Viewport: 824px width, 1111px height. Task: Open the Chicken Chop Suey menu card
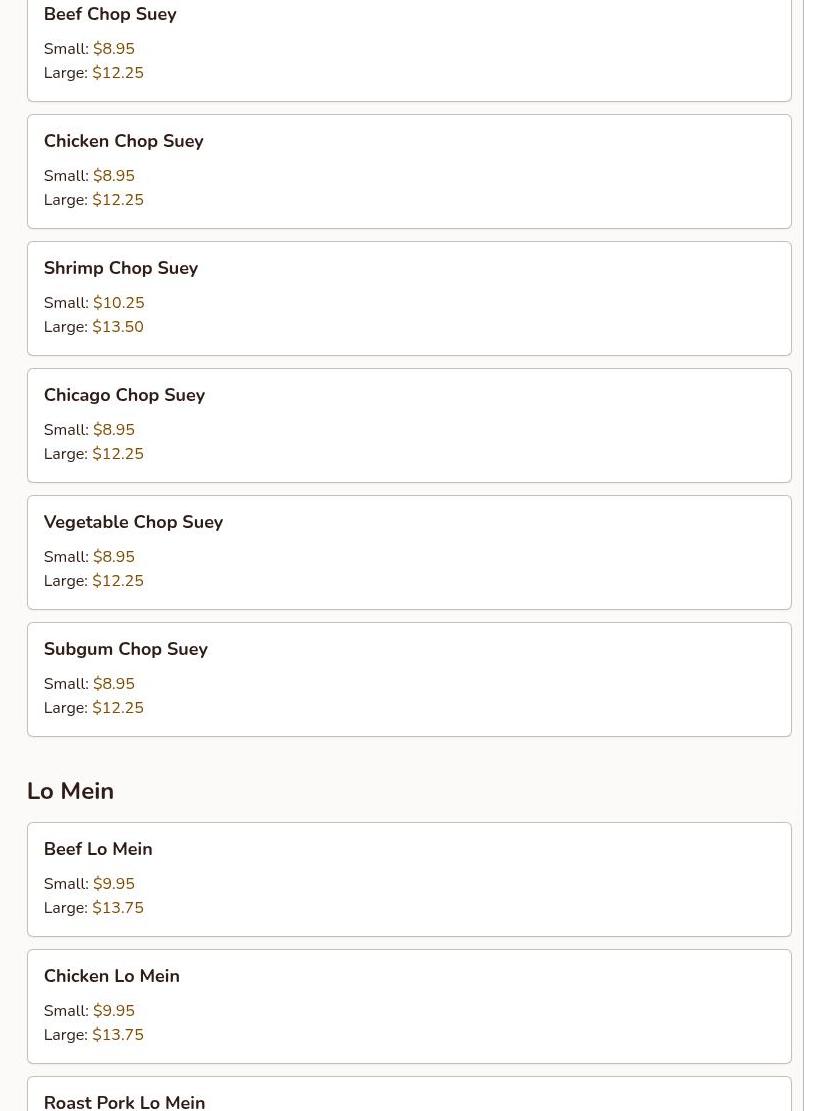(x=409, y=171)
